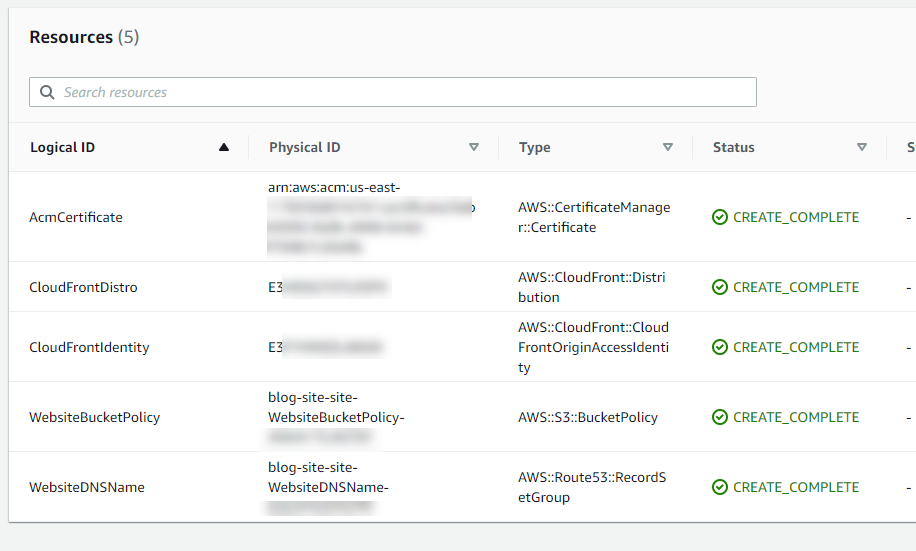Click the AcmCertificate green checkmark status icon
Screen dimensions: 916x551
(720, 217)
